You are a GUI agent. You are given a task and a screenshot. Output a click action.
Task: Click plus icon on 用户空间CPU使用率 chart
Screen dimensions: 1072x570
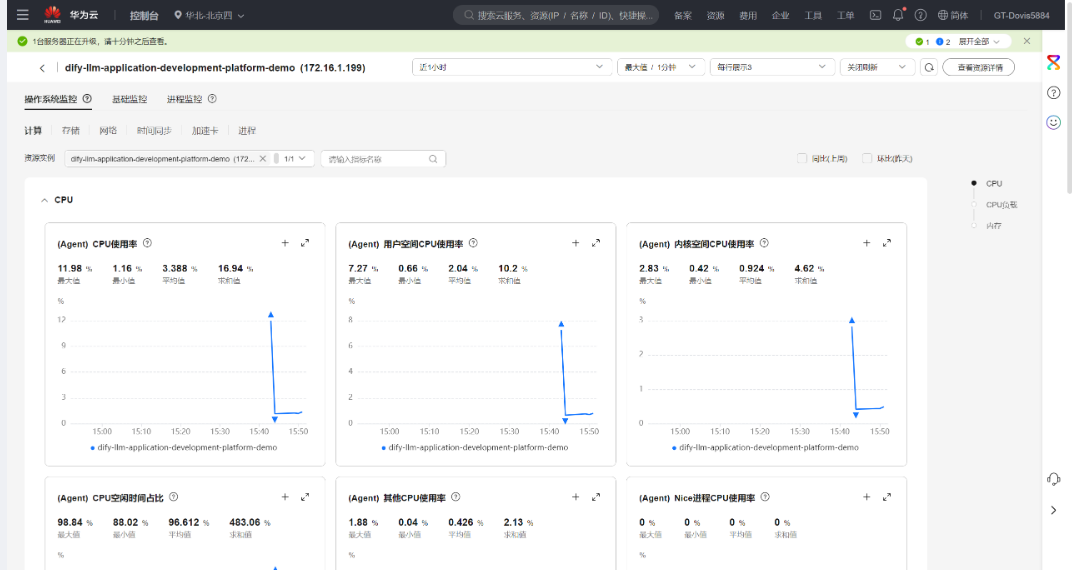point(575,243)
